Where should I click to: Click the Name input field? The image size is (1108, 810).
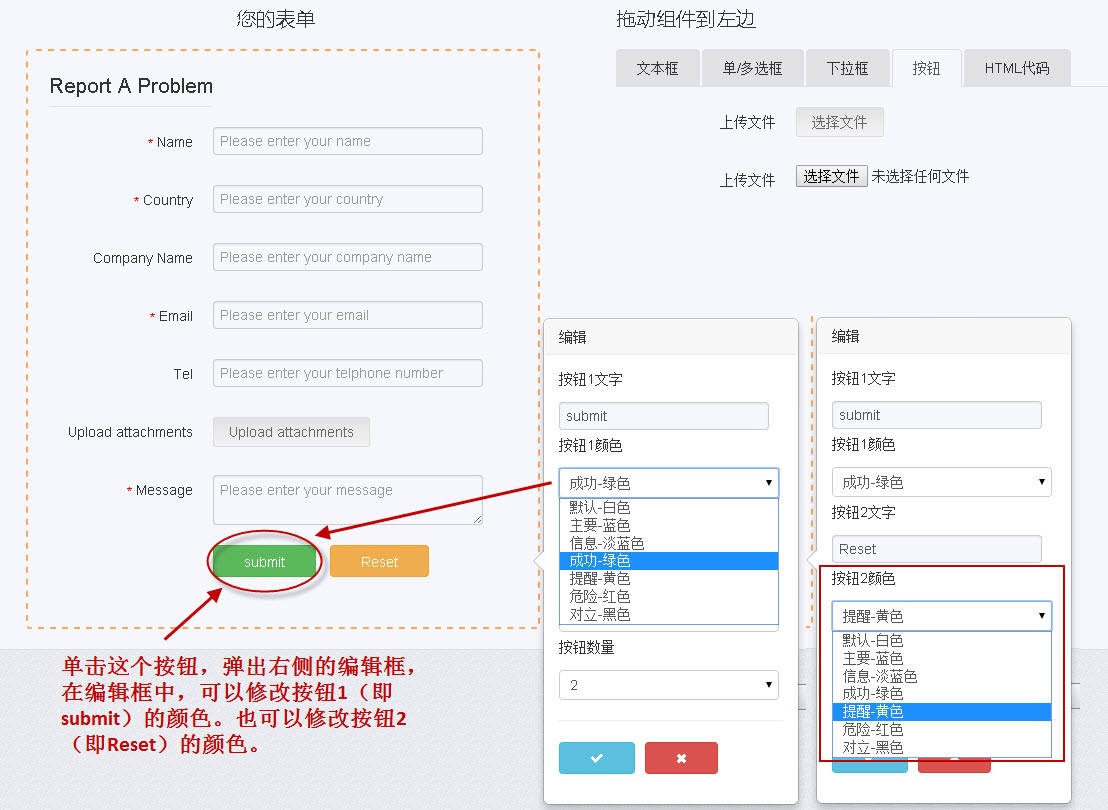[x=347, y=141]
